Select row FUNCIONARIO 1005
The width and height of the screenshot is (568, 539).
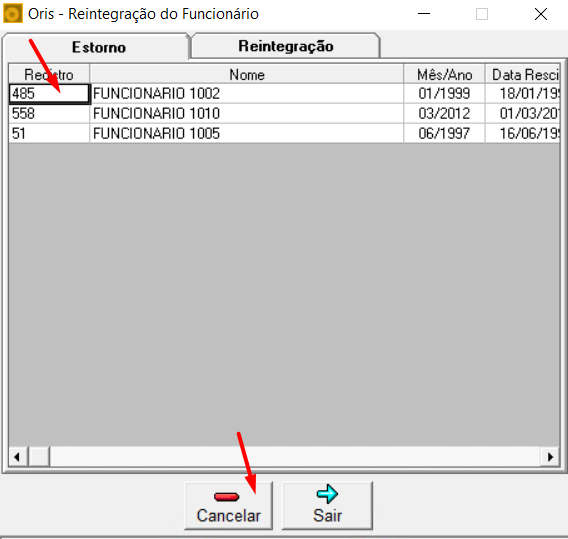coord(247,134)
